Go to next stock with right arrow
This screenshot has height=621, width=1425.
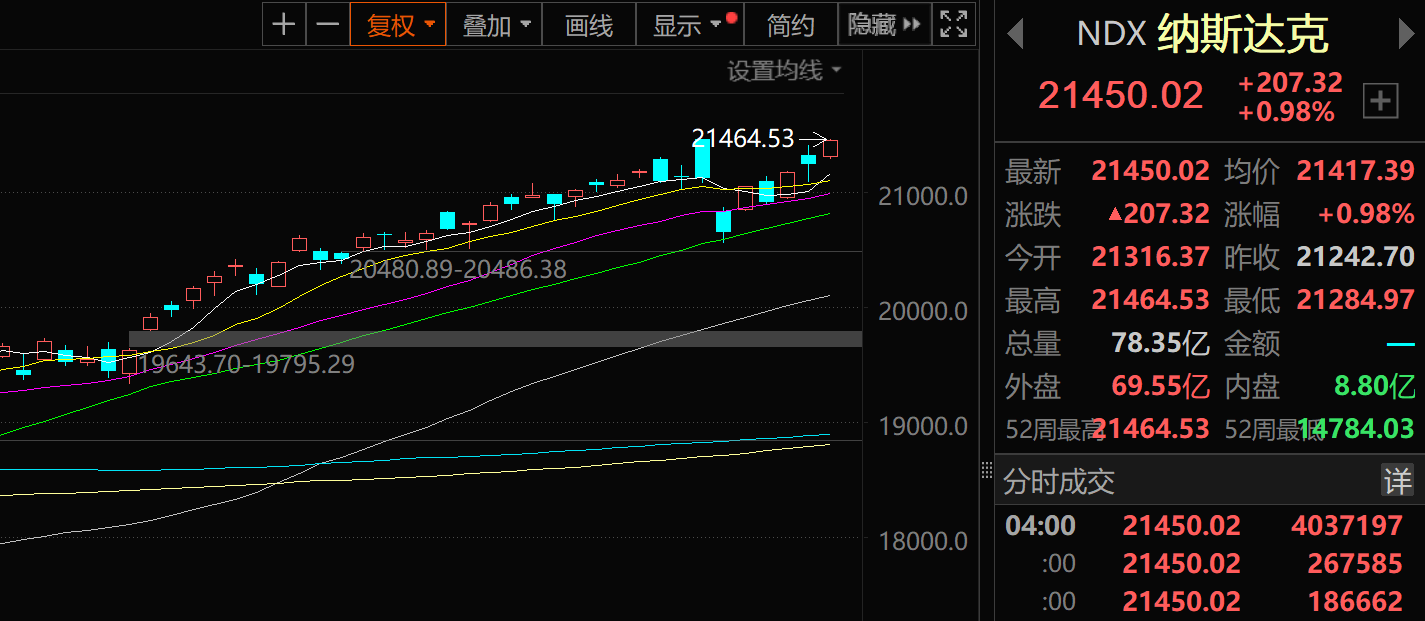click(x=1406, y=34)
